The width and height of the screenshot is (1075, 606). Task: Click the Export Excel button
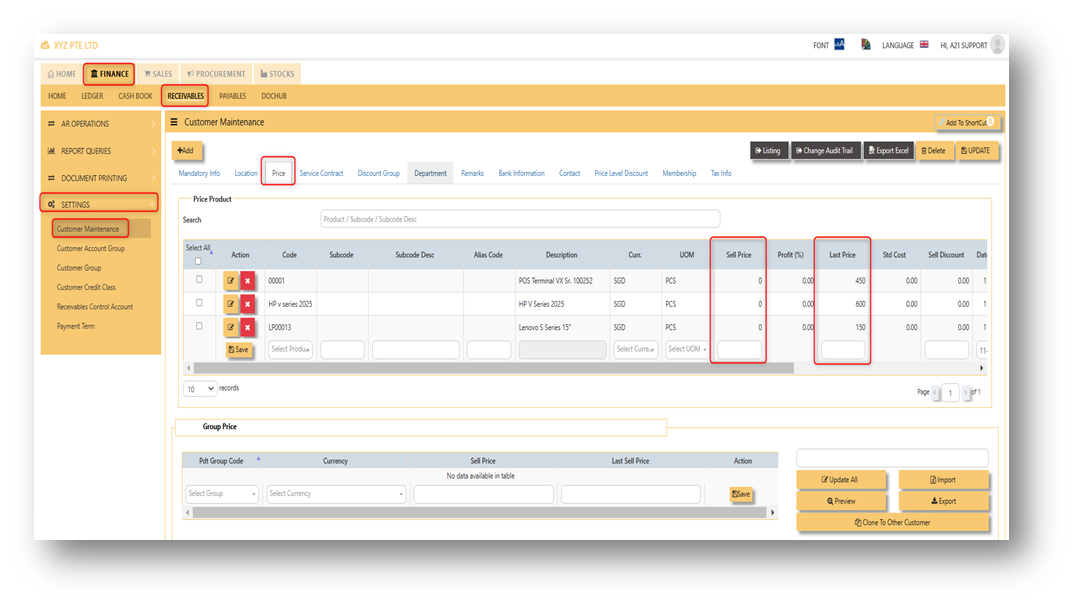pyautogui.click(x=888, y=151)
